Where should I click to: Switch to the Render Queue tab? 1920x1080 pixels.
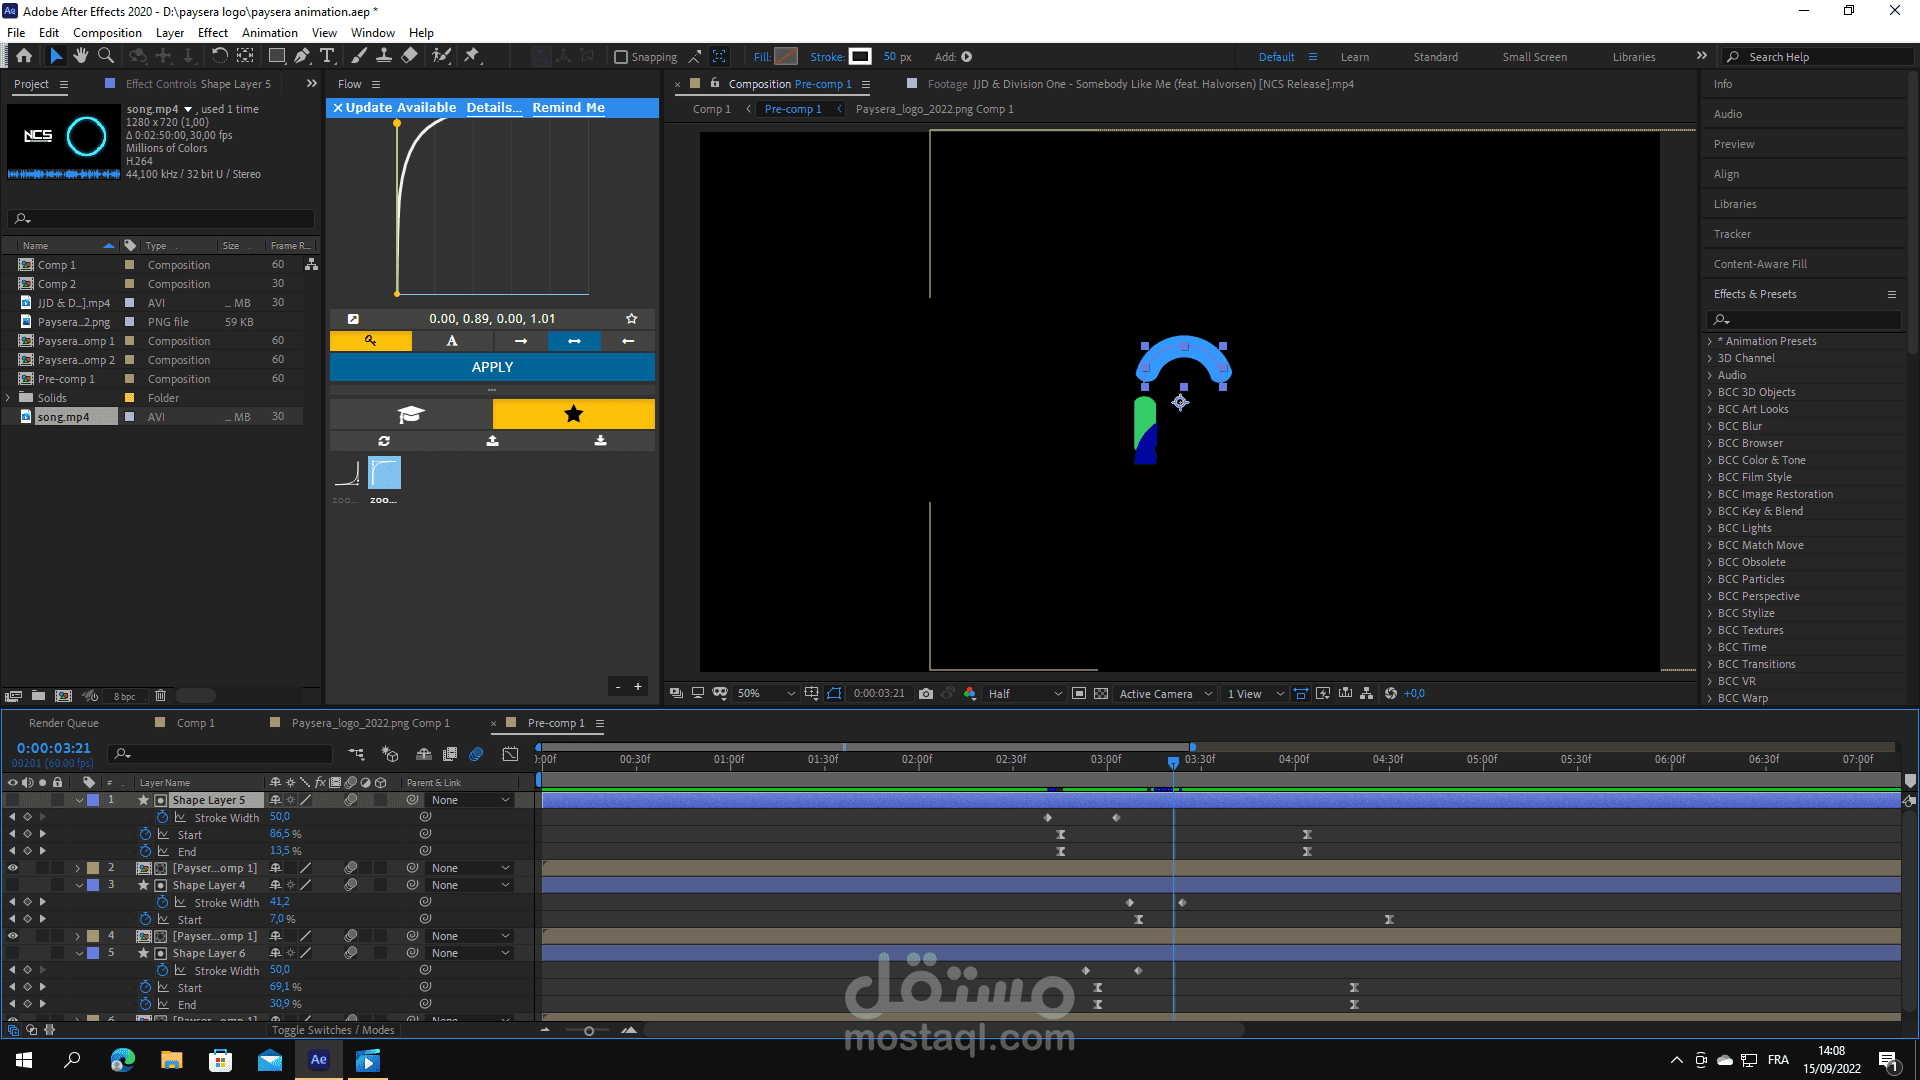[x=63, y=723]
